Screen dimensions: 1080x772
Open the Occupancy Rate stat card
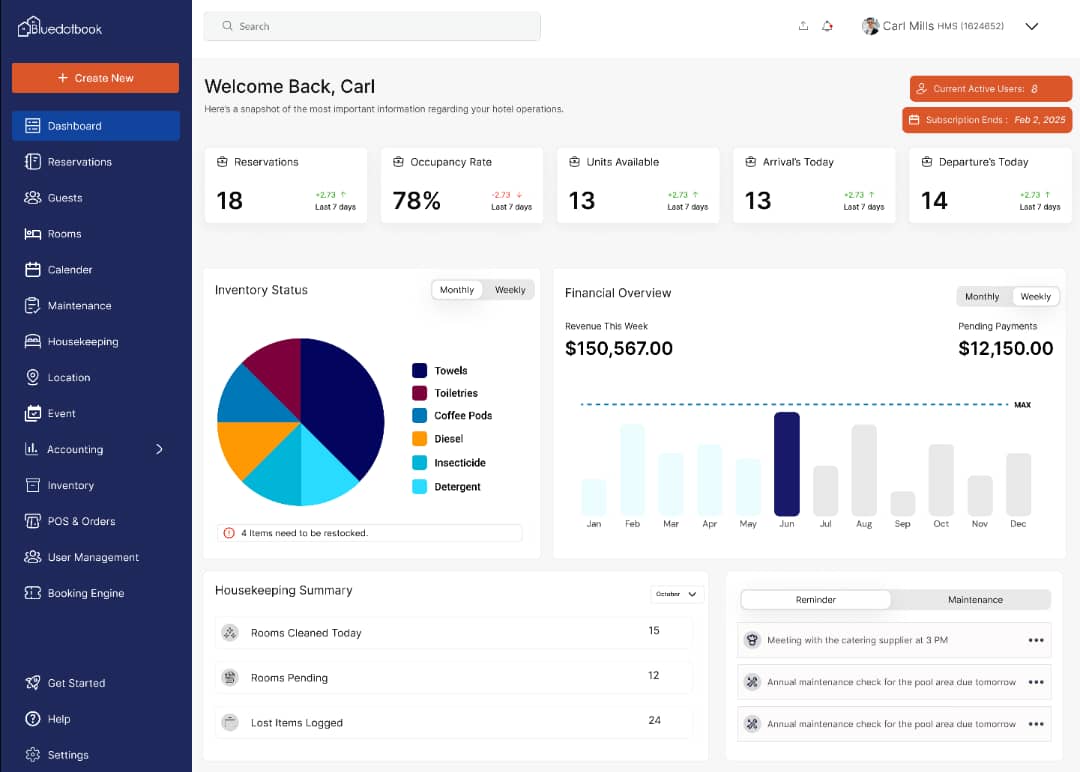[x=462, y=185]
